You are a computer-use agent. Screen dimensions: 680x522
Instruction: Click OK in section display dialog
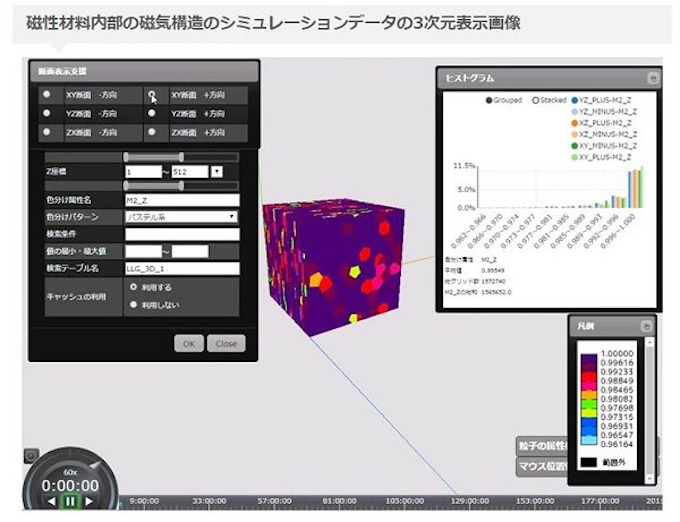188,343
